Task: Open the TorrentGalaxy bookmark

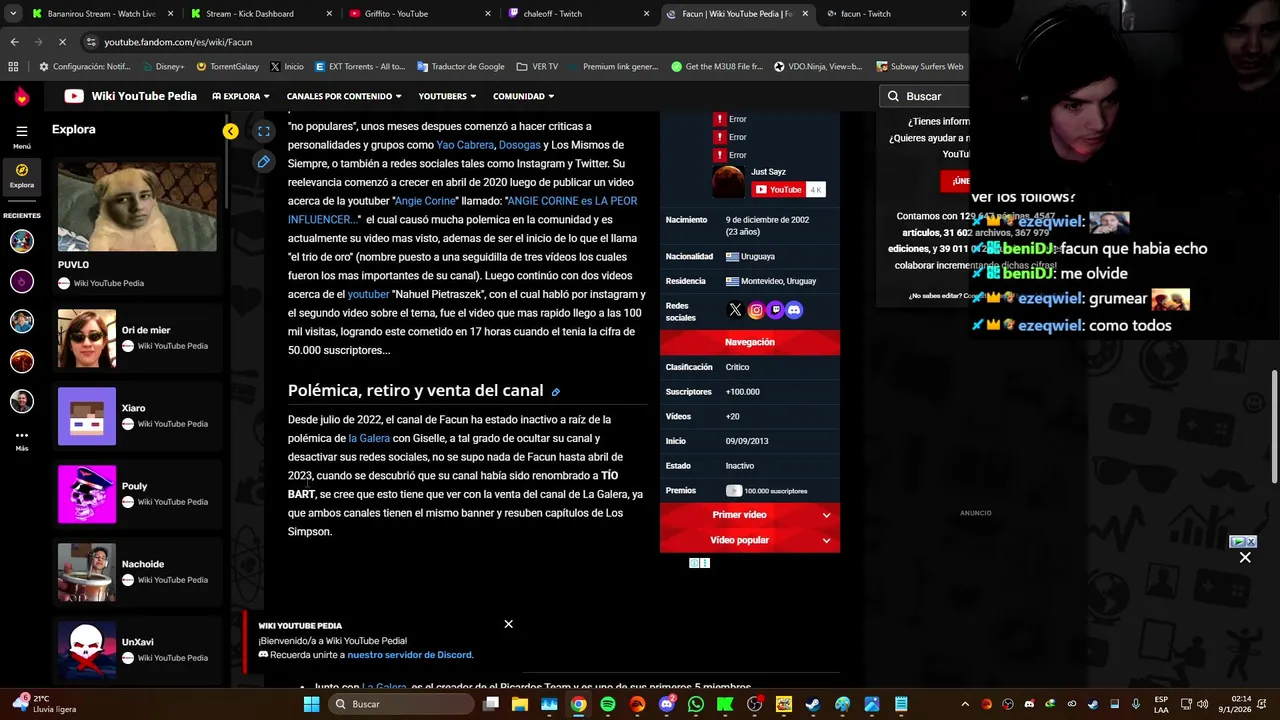Action: [x=227, y=67]
